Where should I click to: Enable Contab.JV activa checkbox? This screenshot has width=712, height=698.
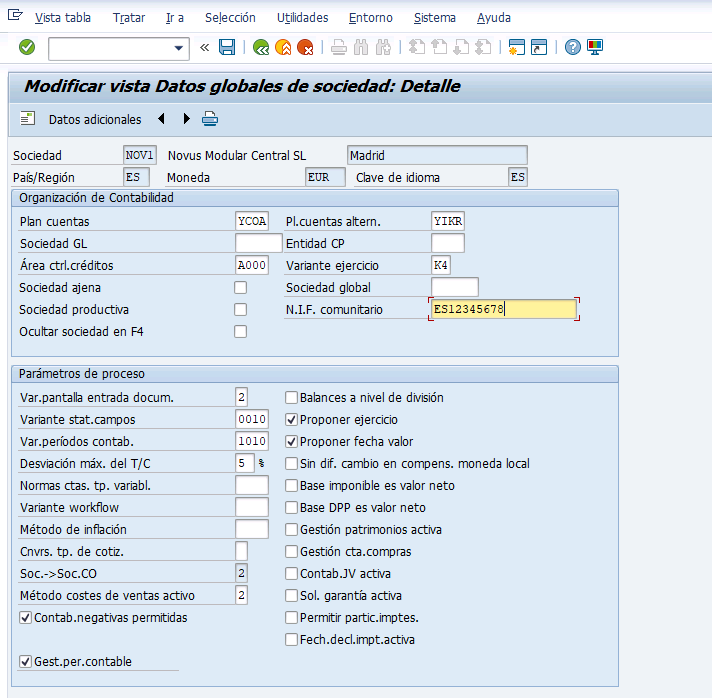point(291,574)
